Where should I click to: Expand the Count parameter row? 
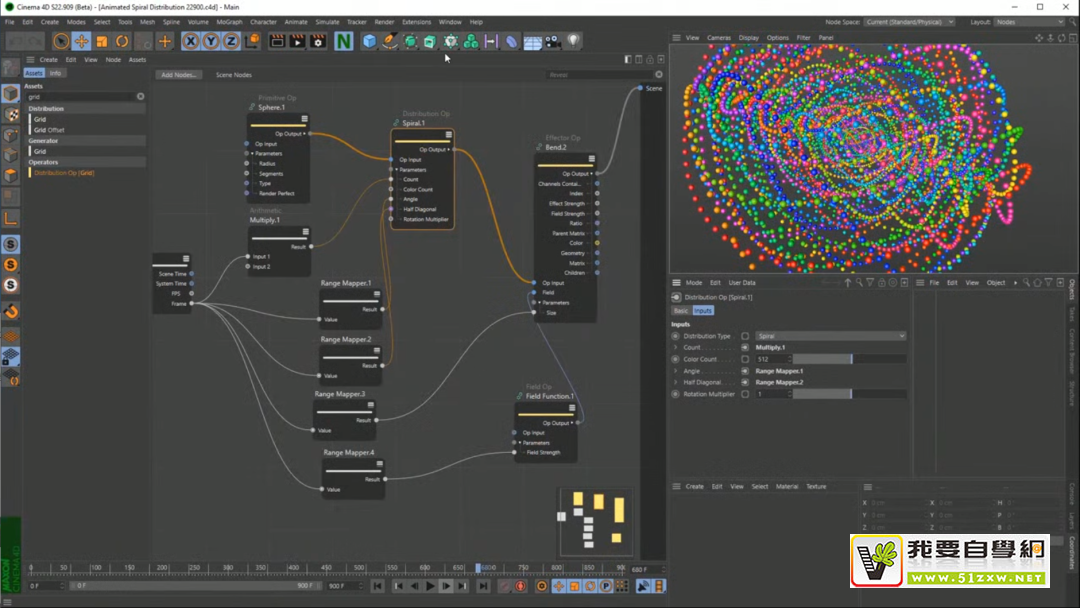tap(676, 347)
